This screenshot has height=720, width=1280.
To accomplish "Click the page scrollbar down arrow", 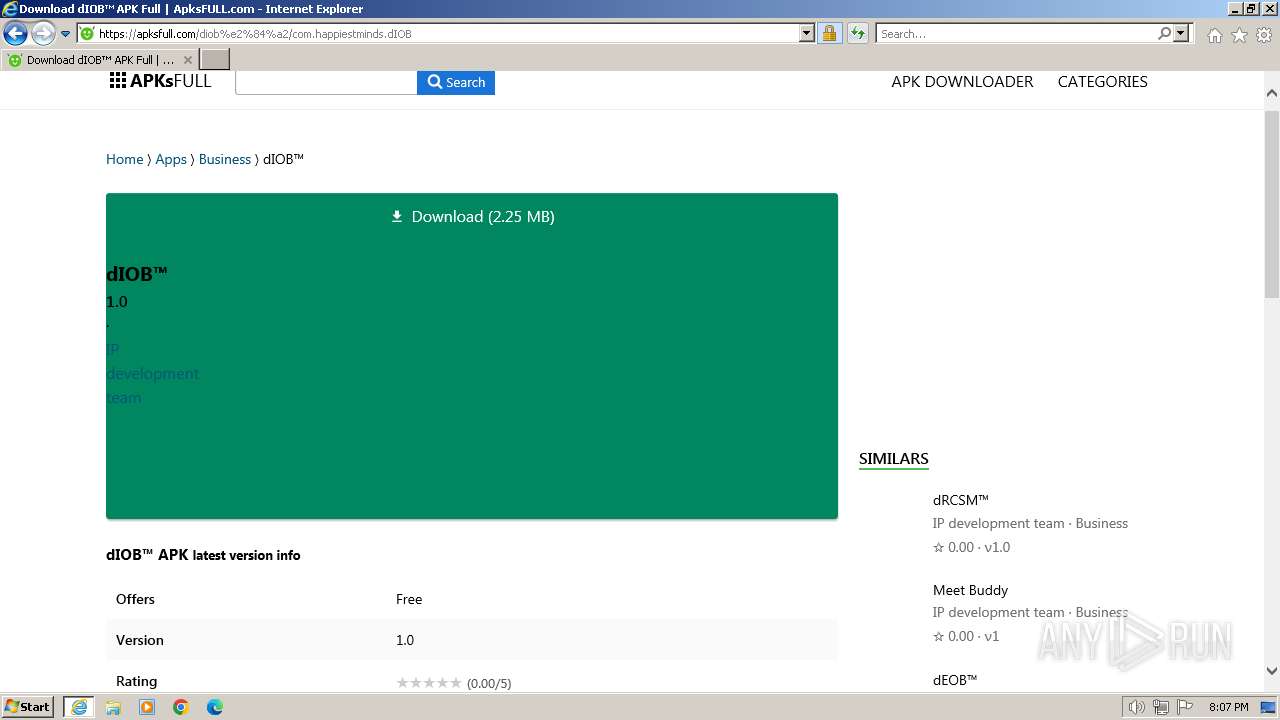I will [x=1272, y=672].
